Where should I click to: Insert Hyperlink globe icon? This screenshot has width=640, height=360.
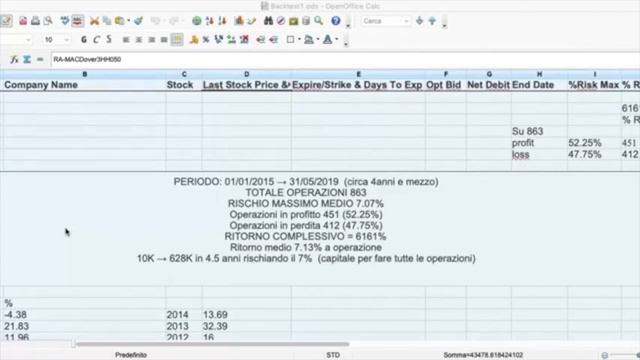(x=197, y=21)
